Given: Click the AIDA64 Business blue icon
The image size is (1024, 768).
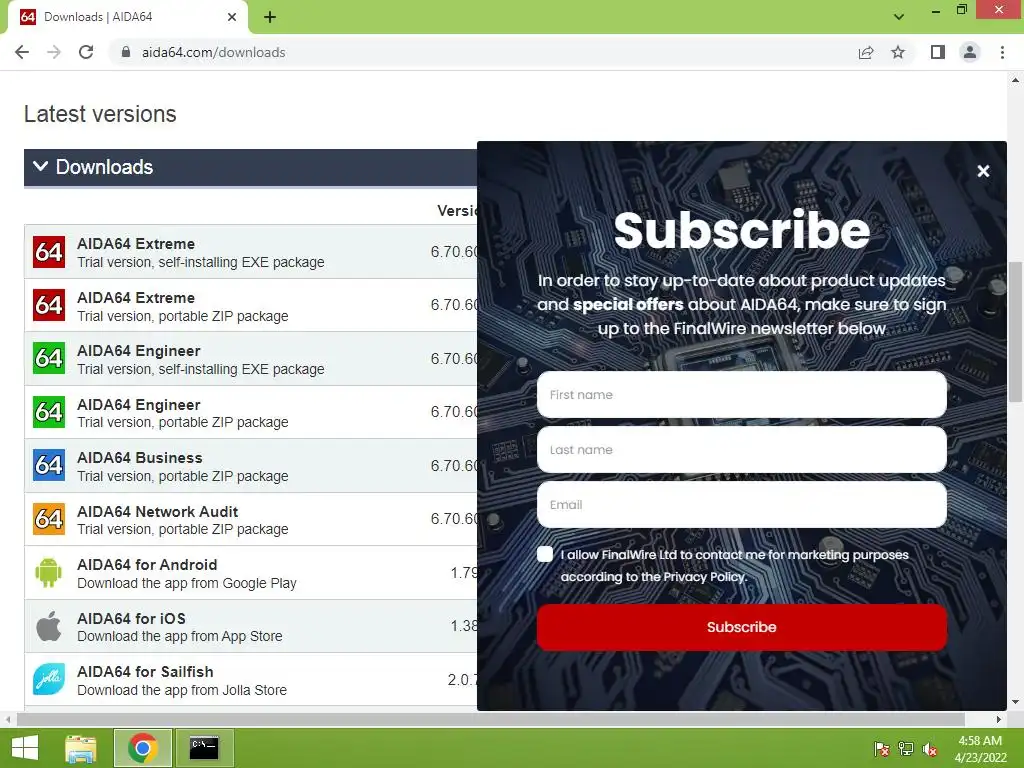Looking at the screenshot, I should click(49, 465).
